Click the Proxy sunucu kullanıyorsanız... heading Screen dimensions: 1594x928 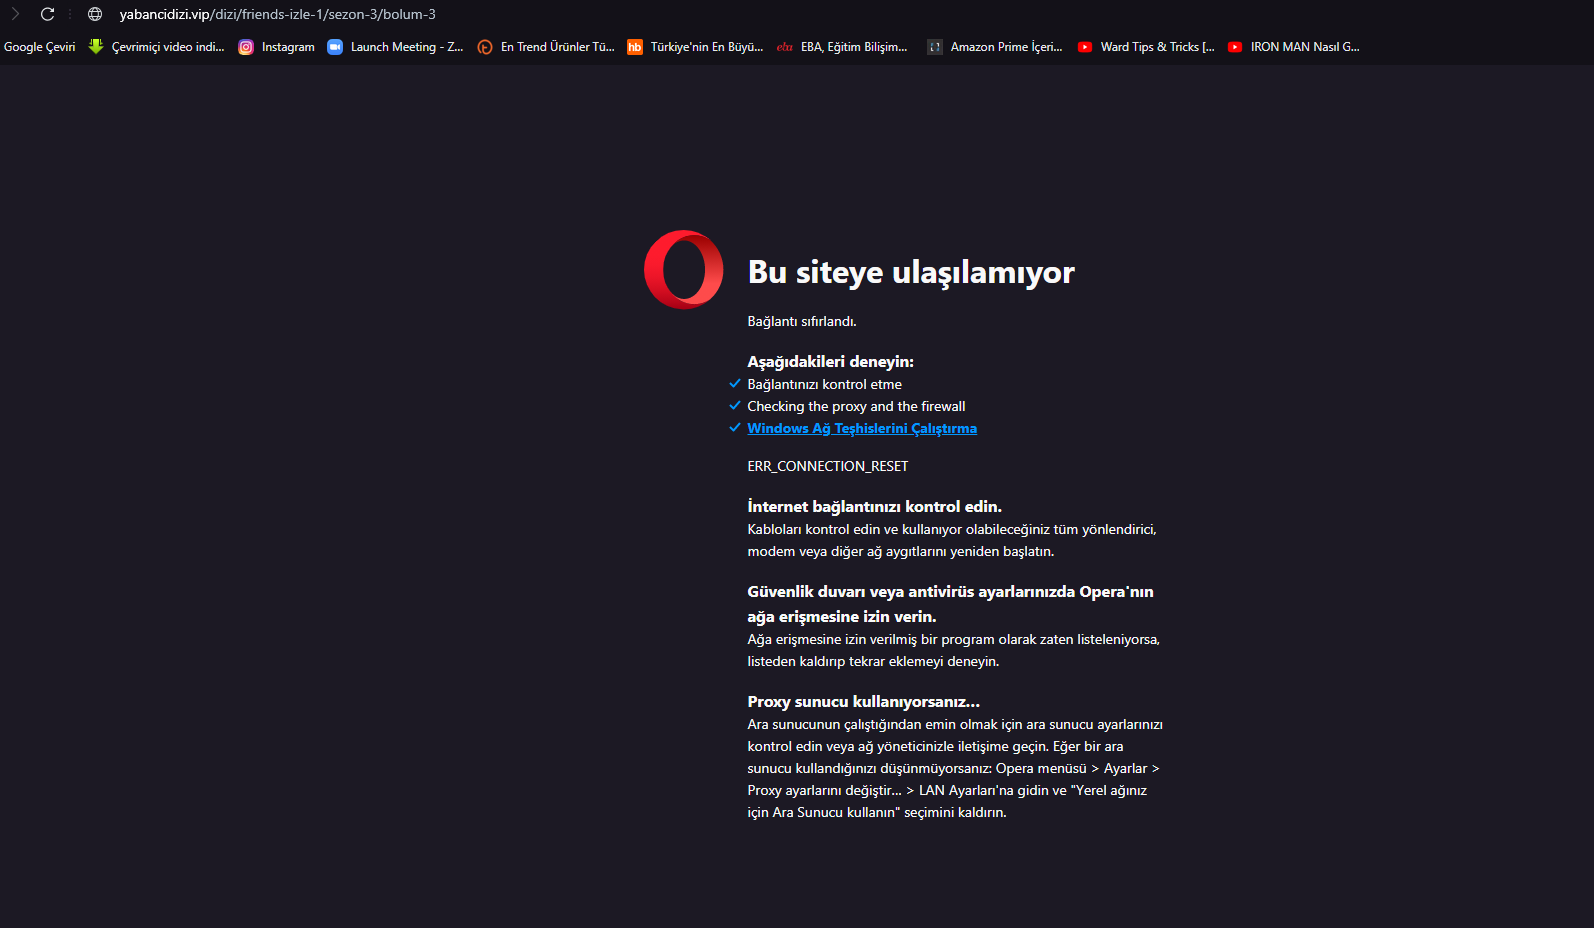pos(863,701)
